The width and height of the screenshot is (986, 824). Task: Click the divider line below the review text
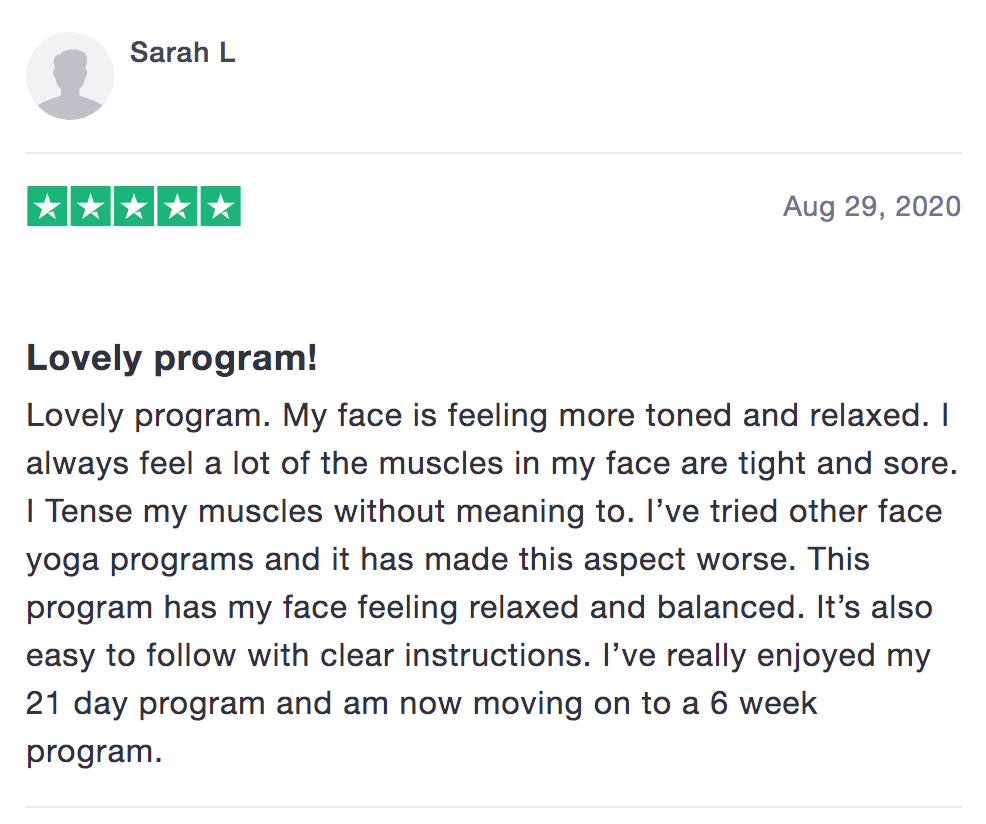[494, 807]
